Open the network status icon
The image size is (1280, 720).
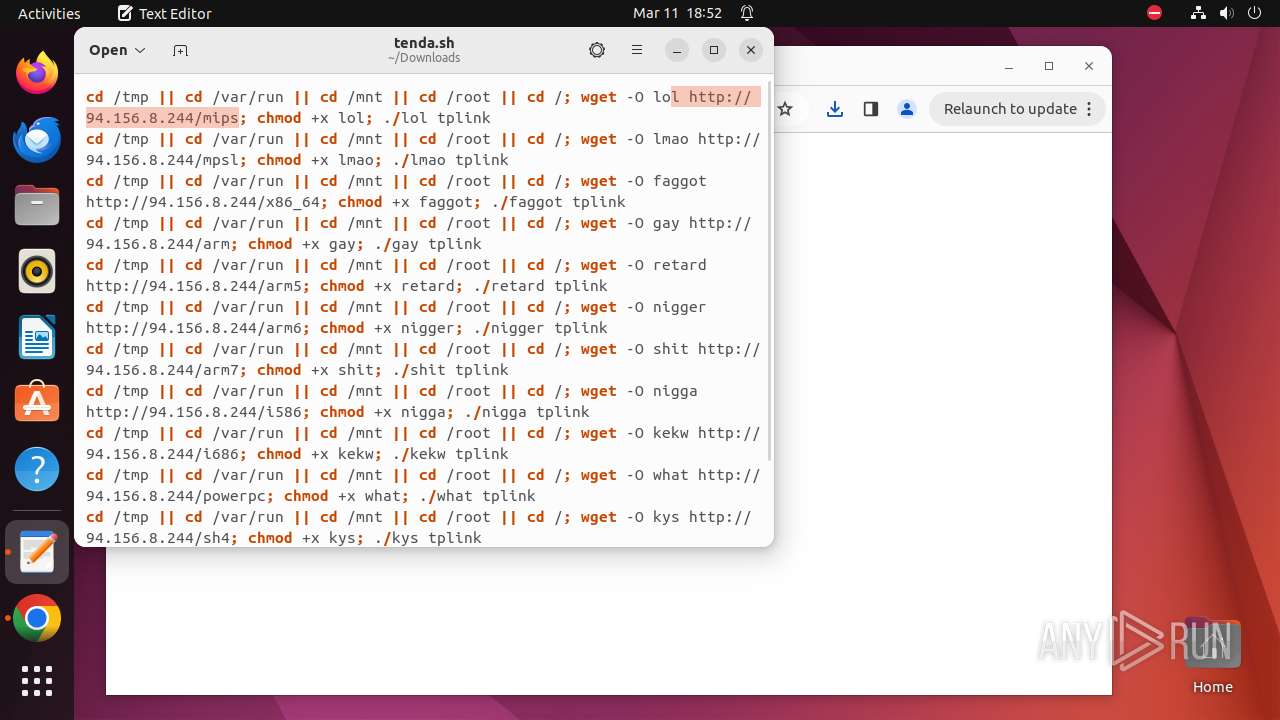point(1199,13)
